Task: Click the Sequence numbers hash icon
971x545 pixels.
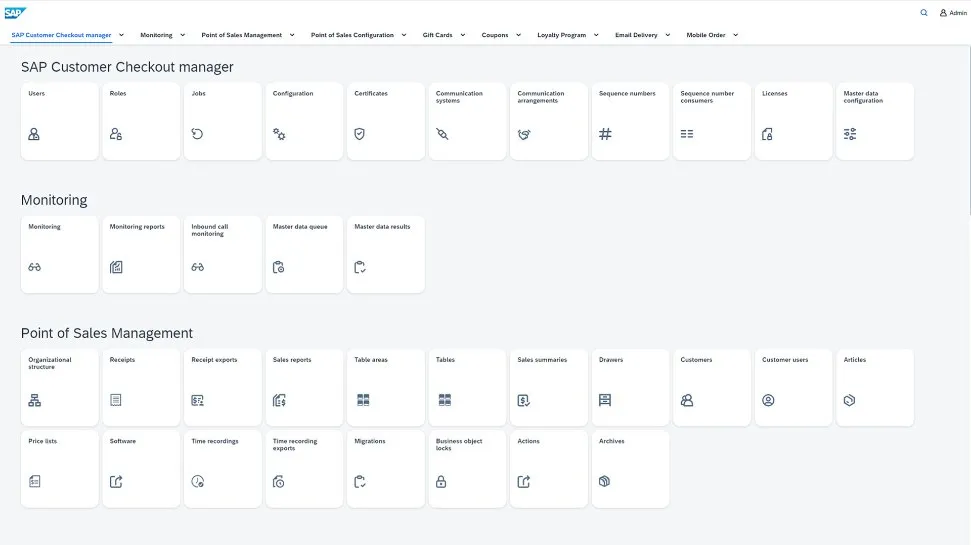Action: (x=605, y=134)
